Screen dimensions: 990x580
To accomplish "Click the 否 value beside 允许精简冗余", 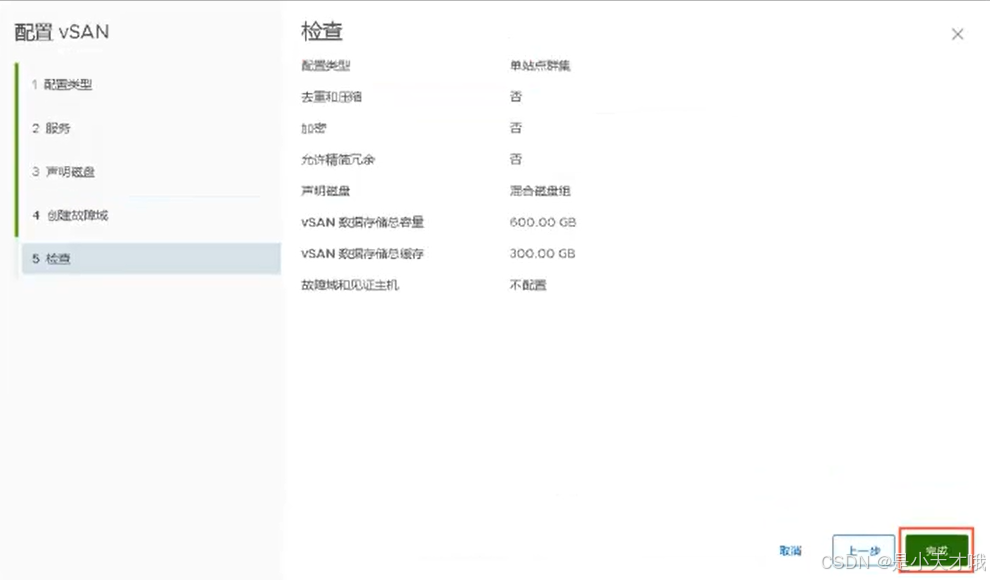I will pyautogui.click(x=516, y=159).
